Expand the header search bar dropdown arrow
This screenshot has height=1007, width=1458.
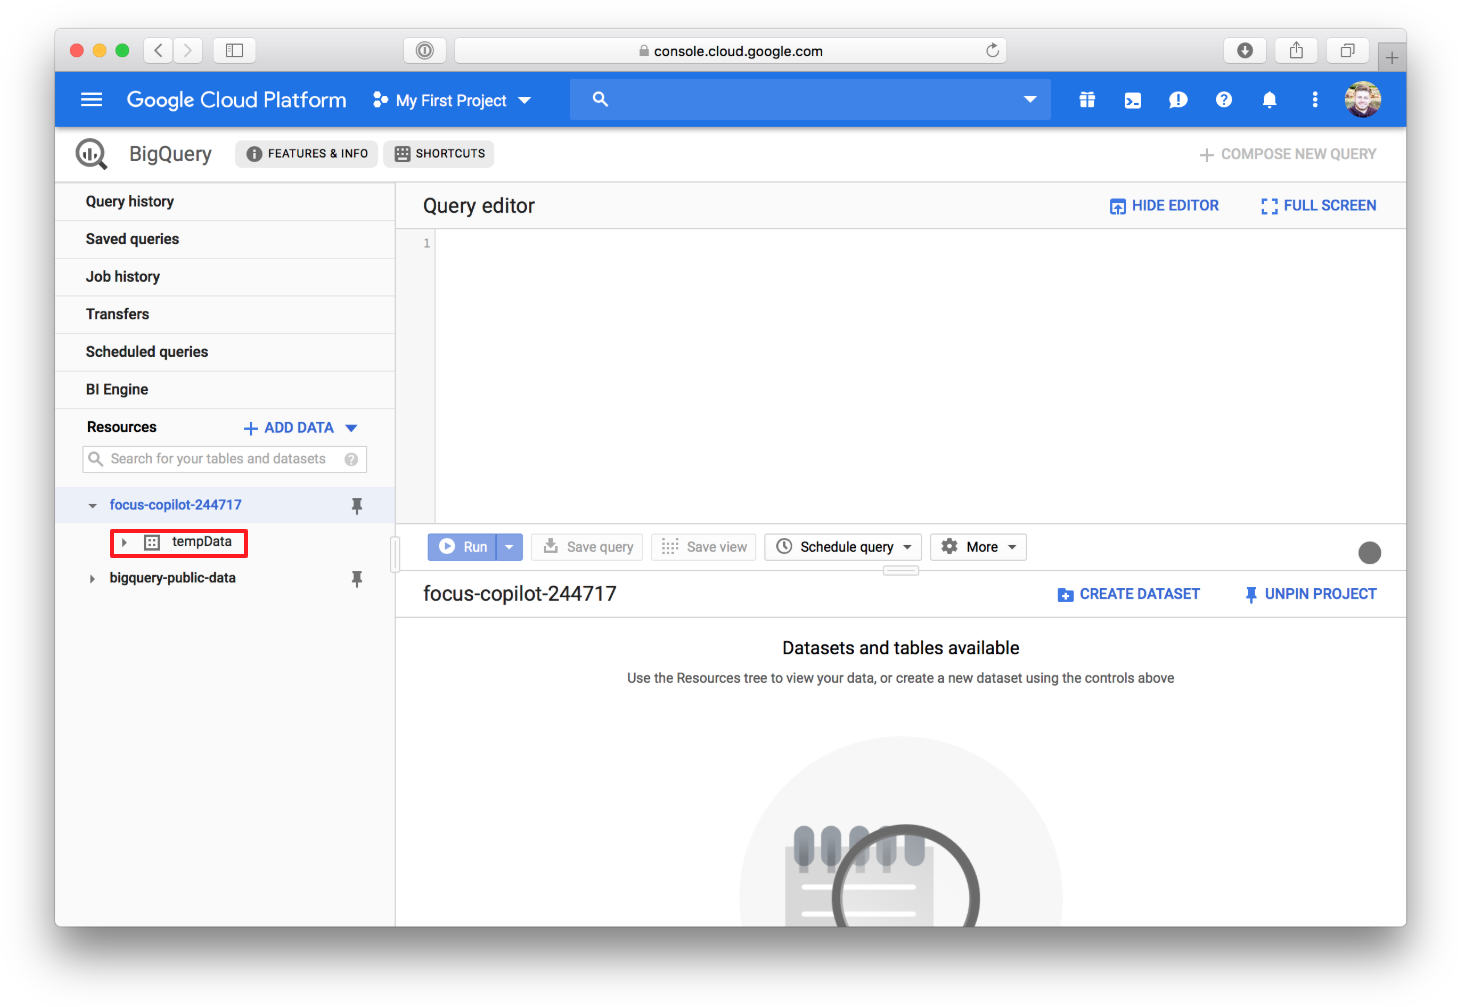point(1030,99)
